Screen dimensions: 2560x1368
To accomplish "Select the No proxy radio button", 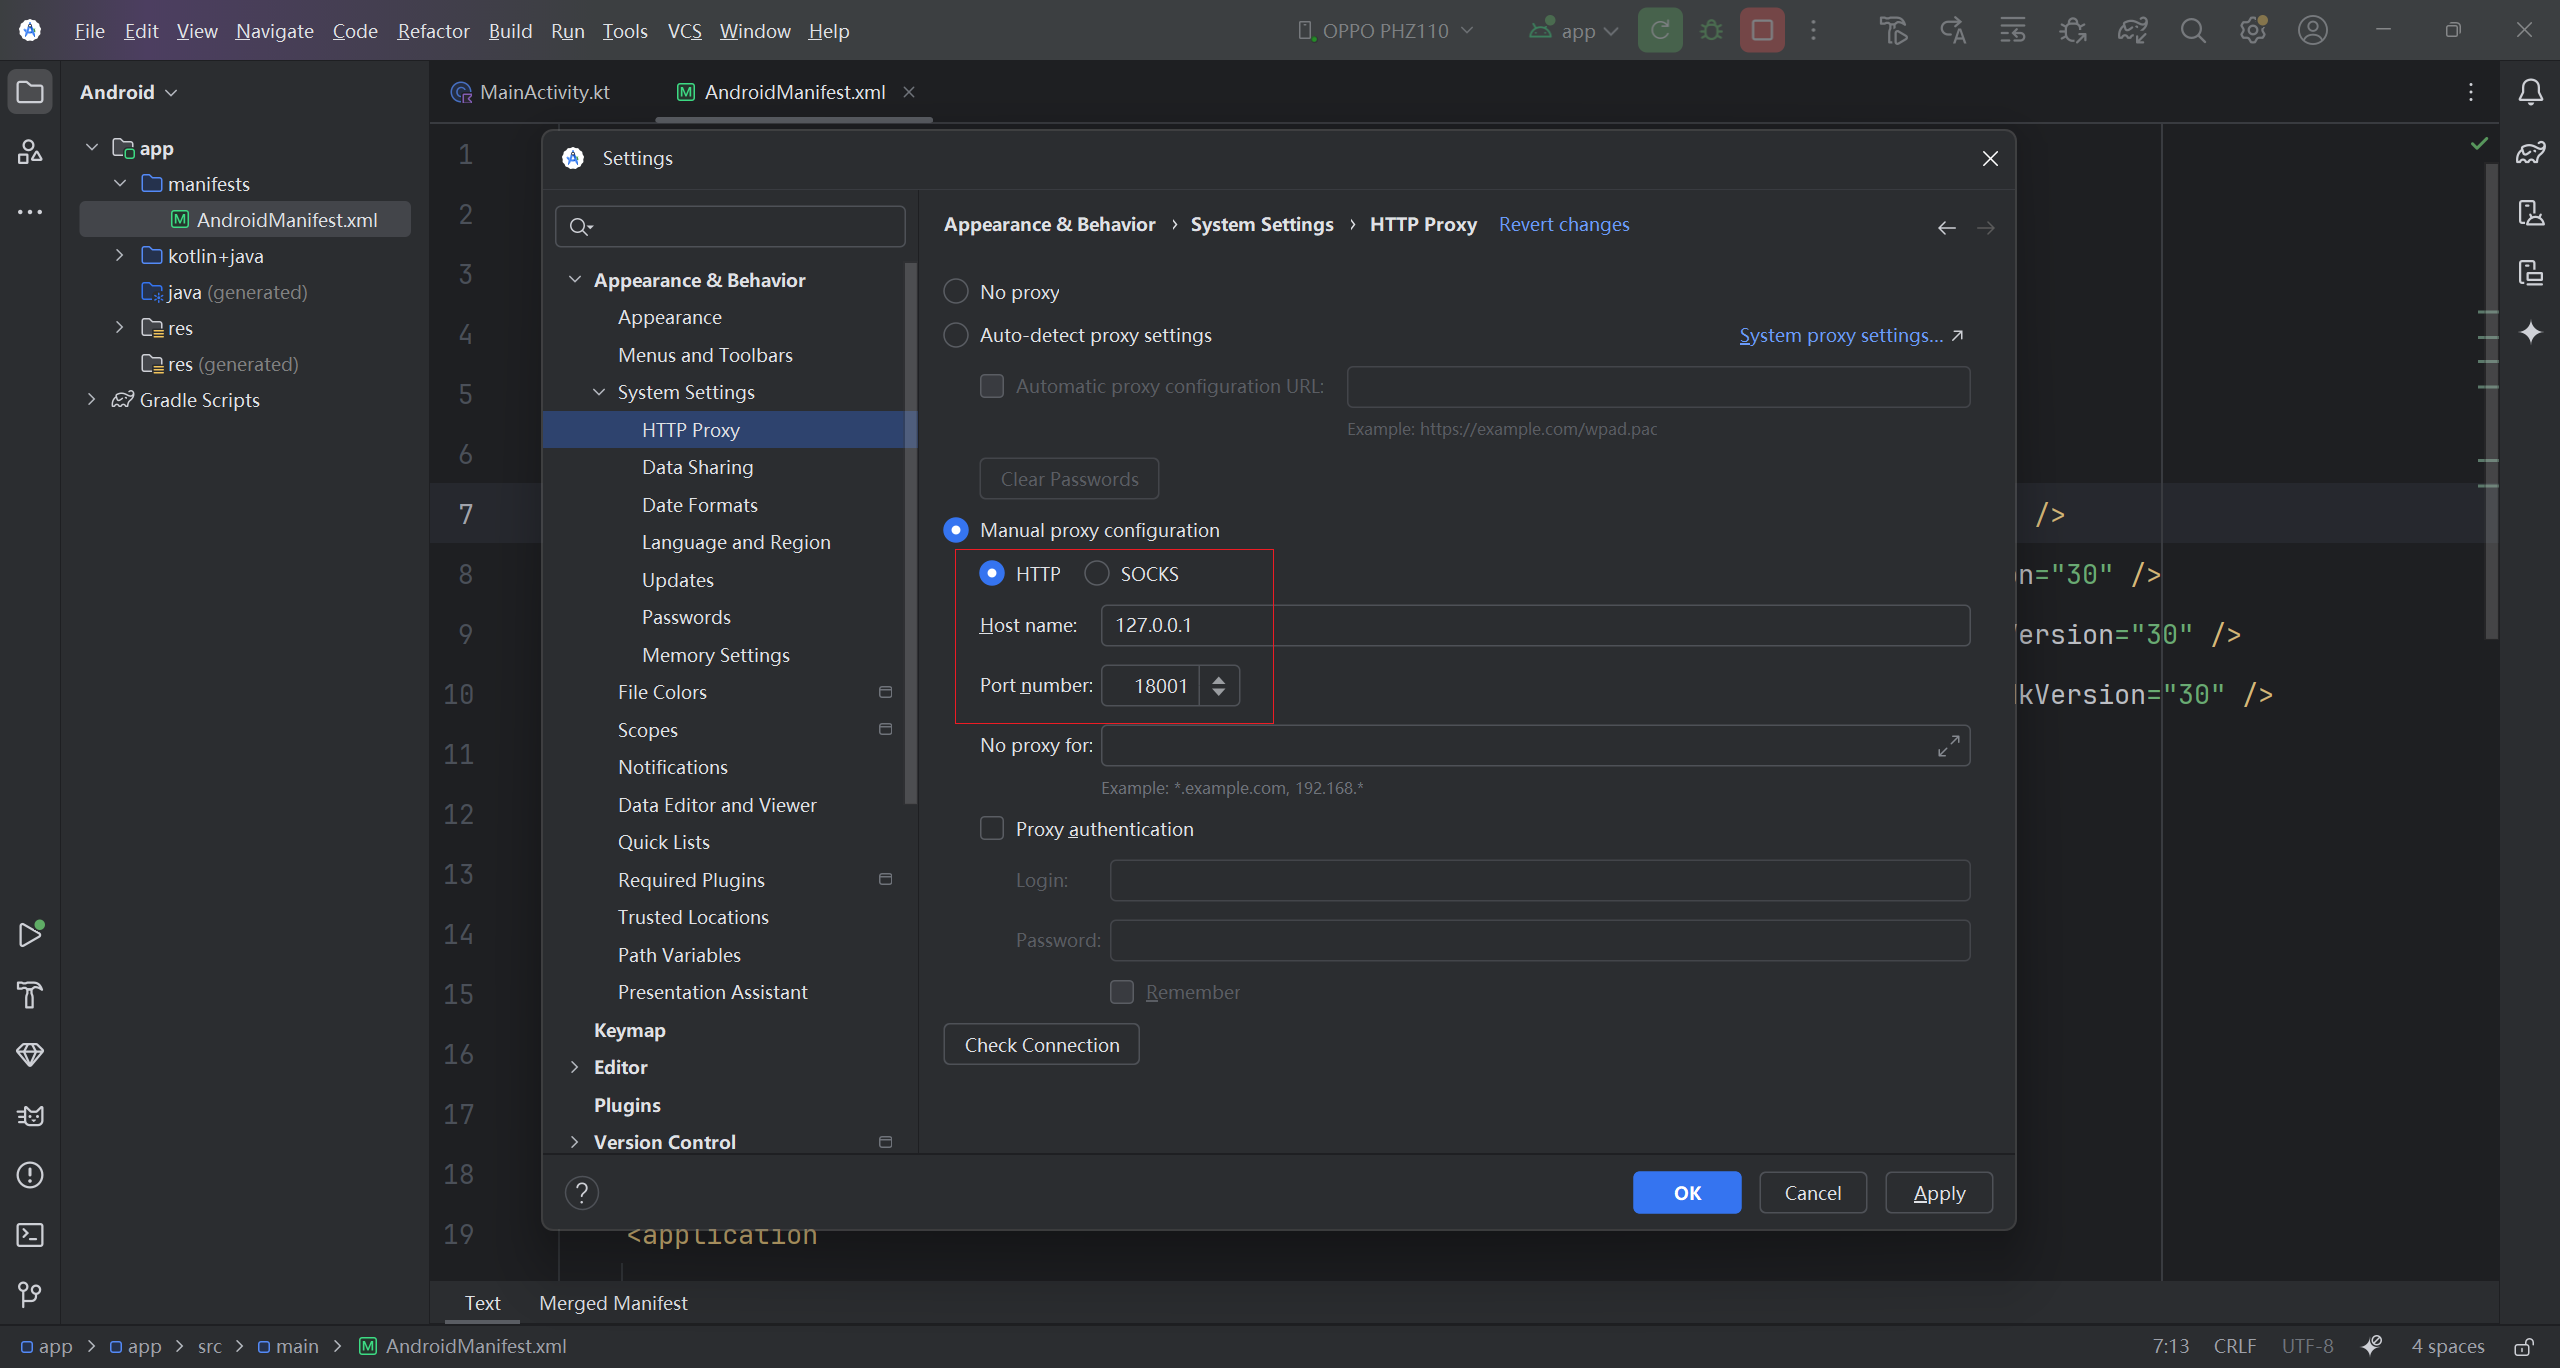I will (956, 292).
